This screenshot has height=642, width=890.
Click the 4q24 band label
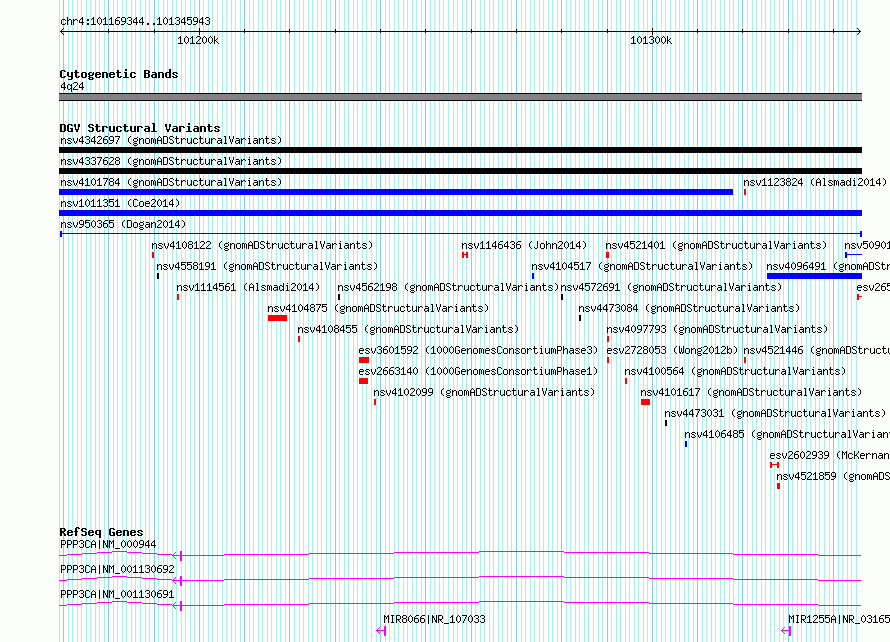point(72,86)
